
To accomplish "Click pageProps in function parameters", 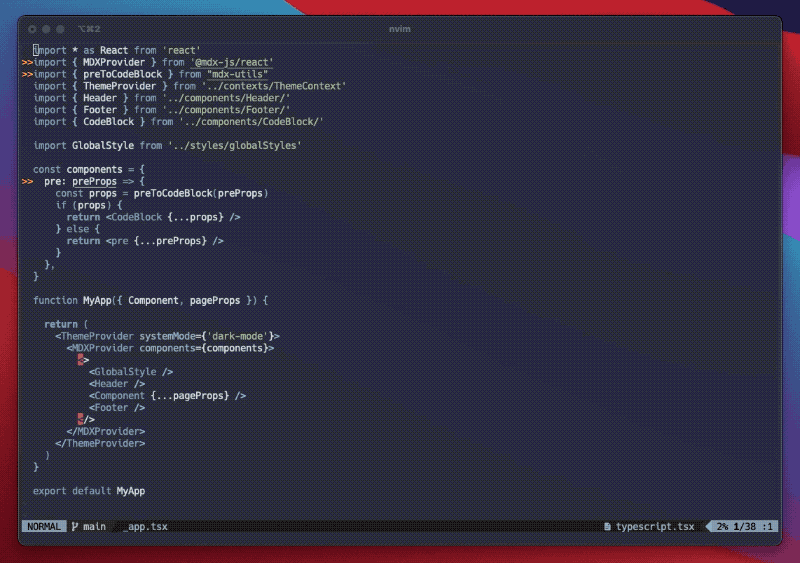I will tap(215, 301).
